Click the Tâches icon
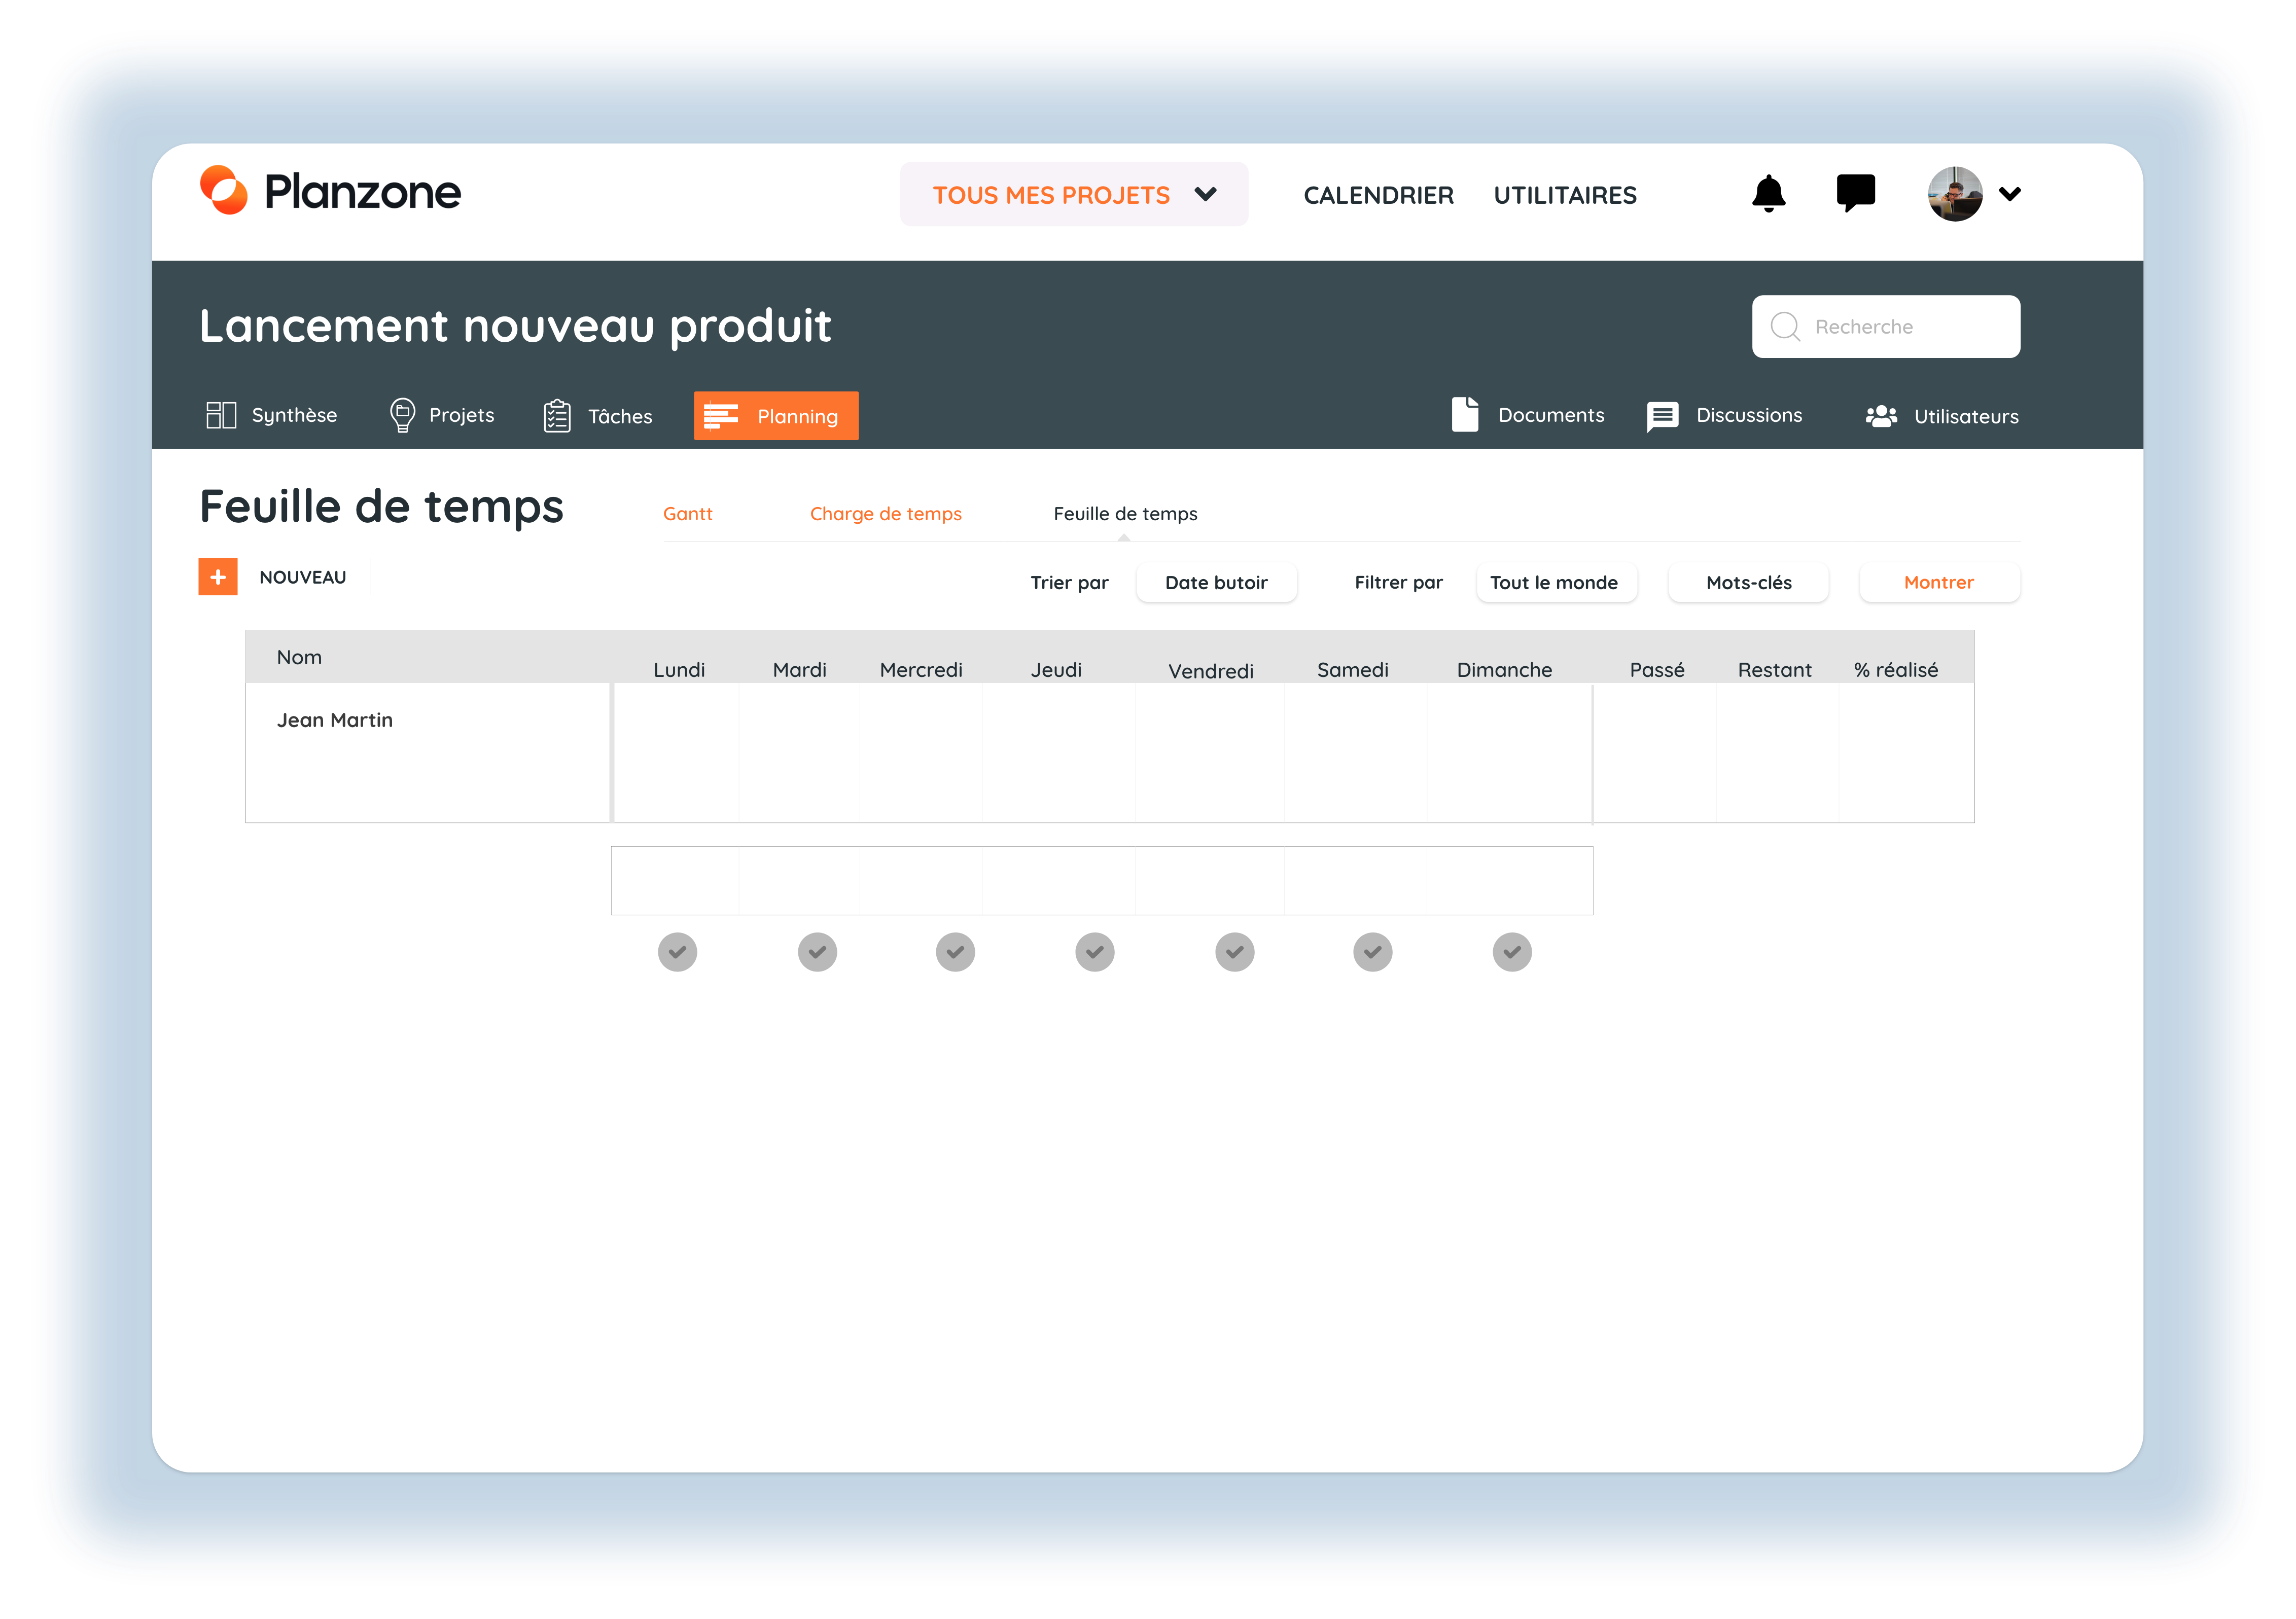 pyautogui.click(x=557, y=415)
